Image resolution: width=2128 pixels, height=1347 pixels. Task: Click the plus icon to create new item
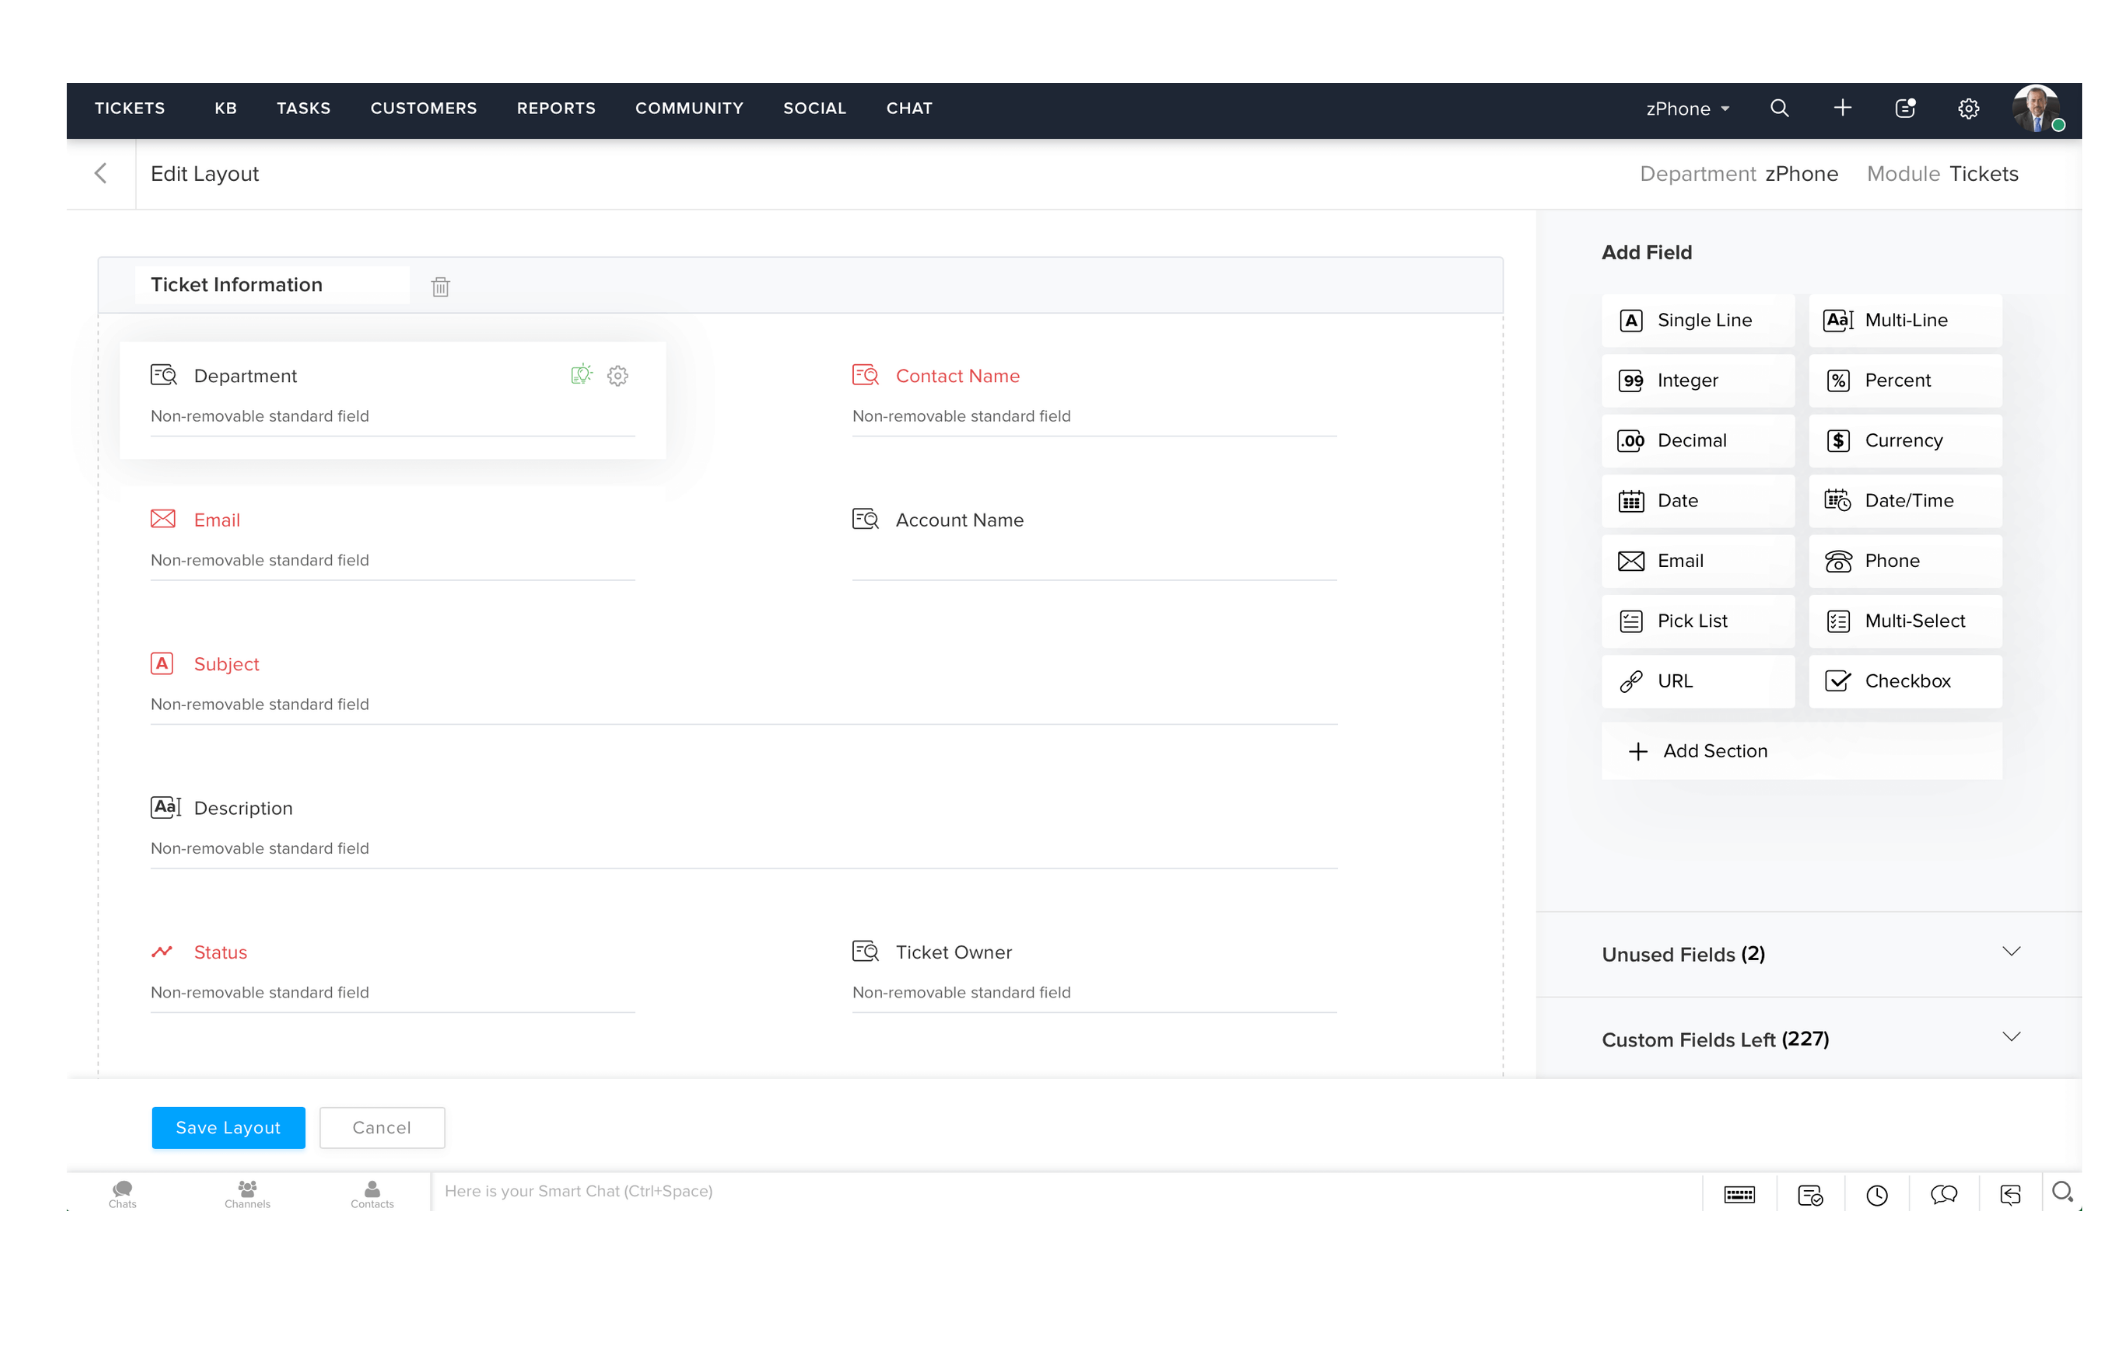pyautogui.click(x=1843, y=108)
